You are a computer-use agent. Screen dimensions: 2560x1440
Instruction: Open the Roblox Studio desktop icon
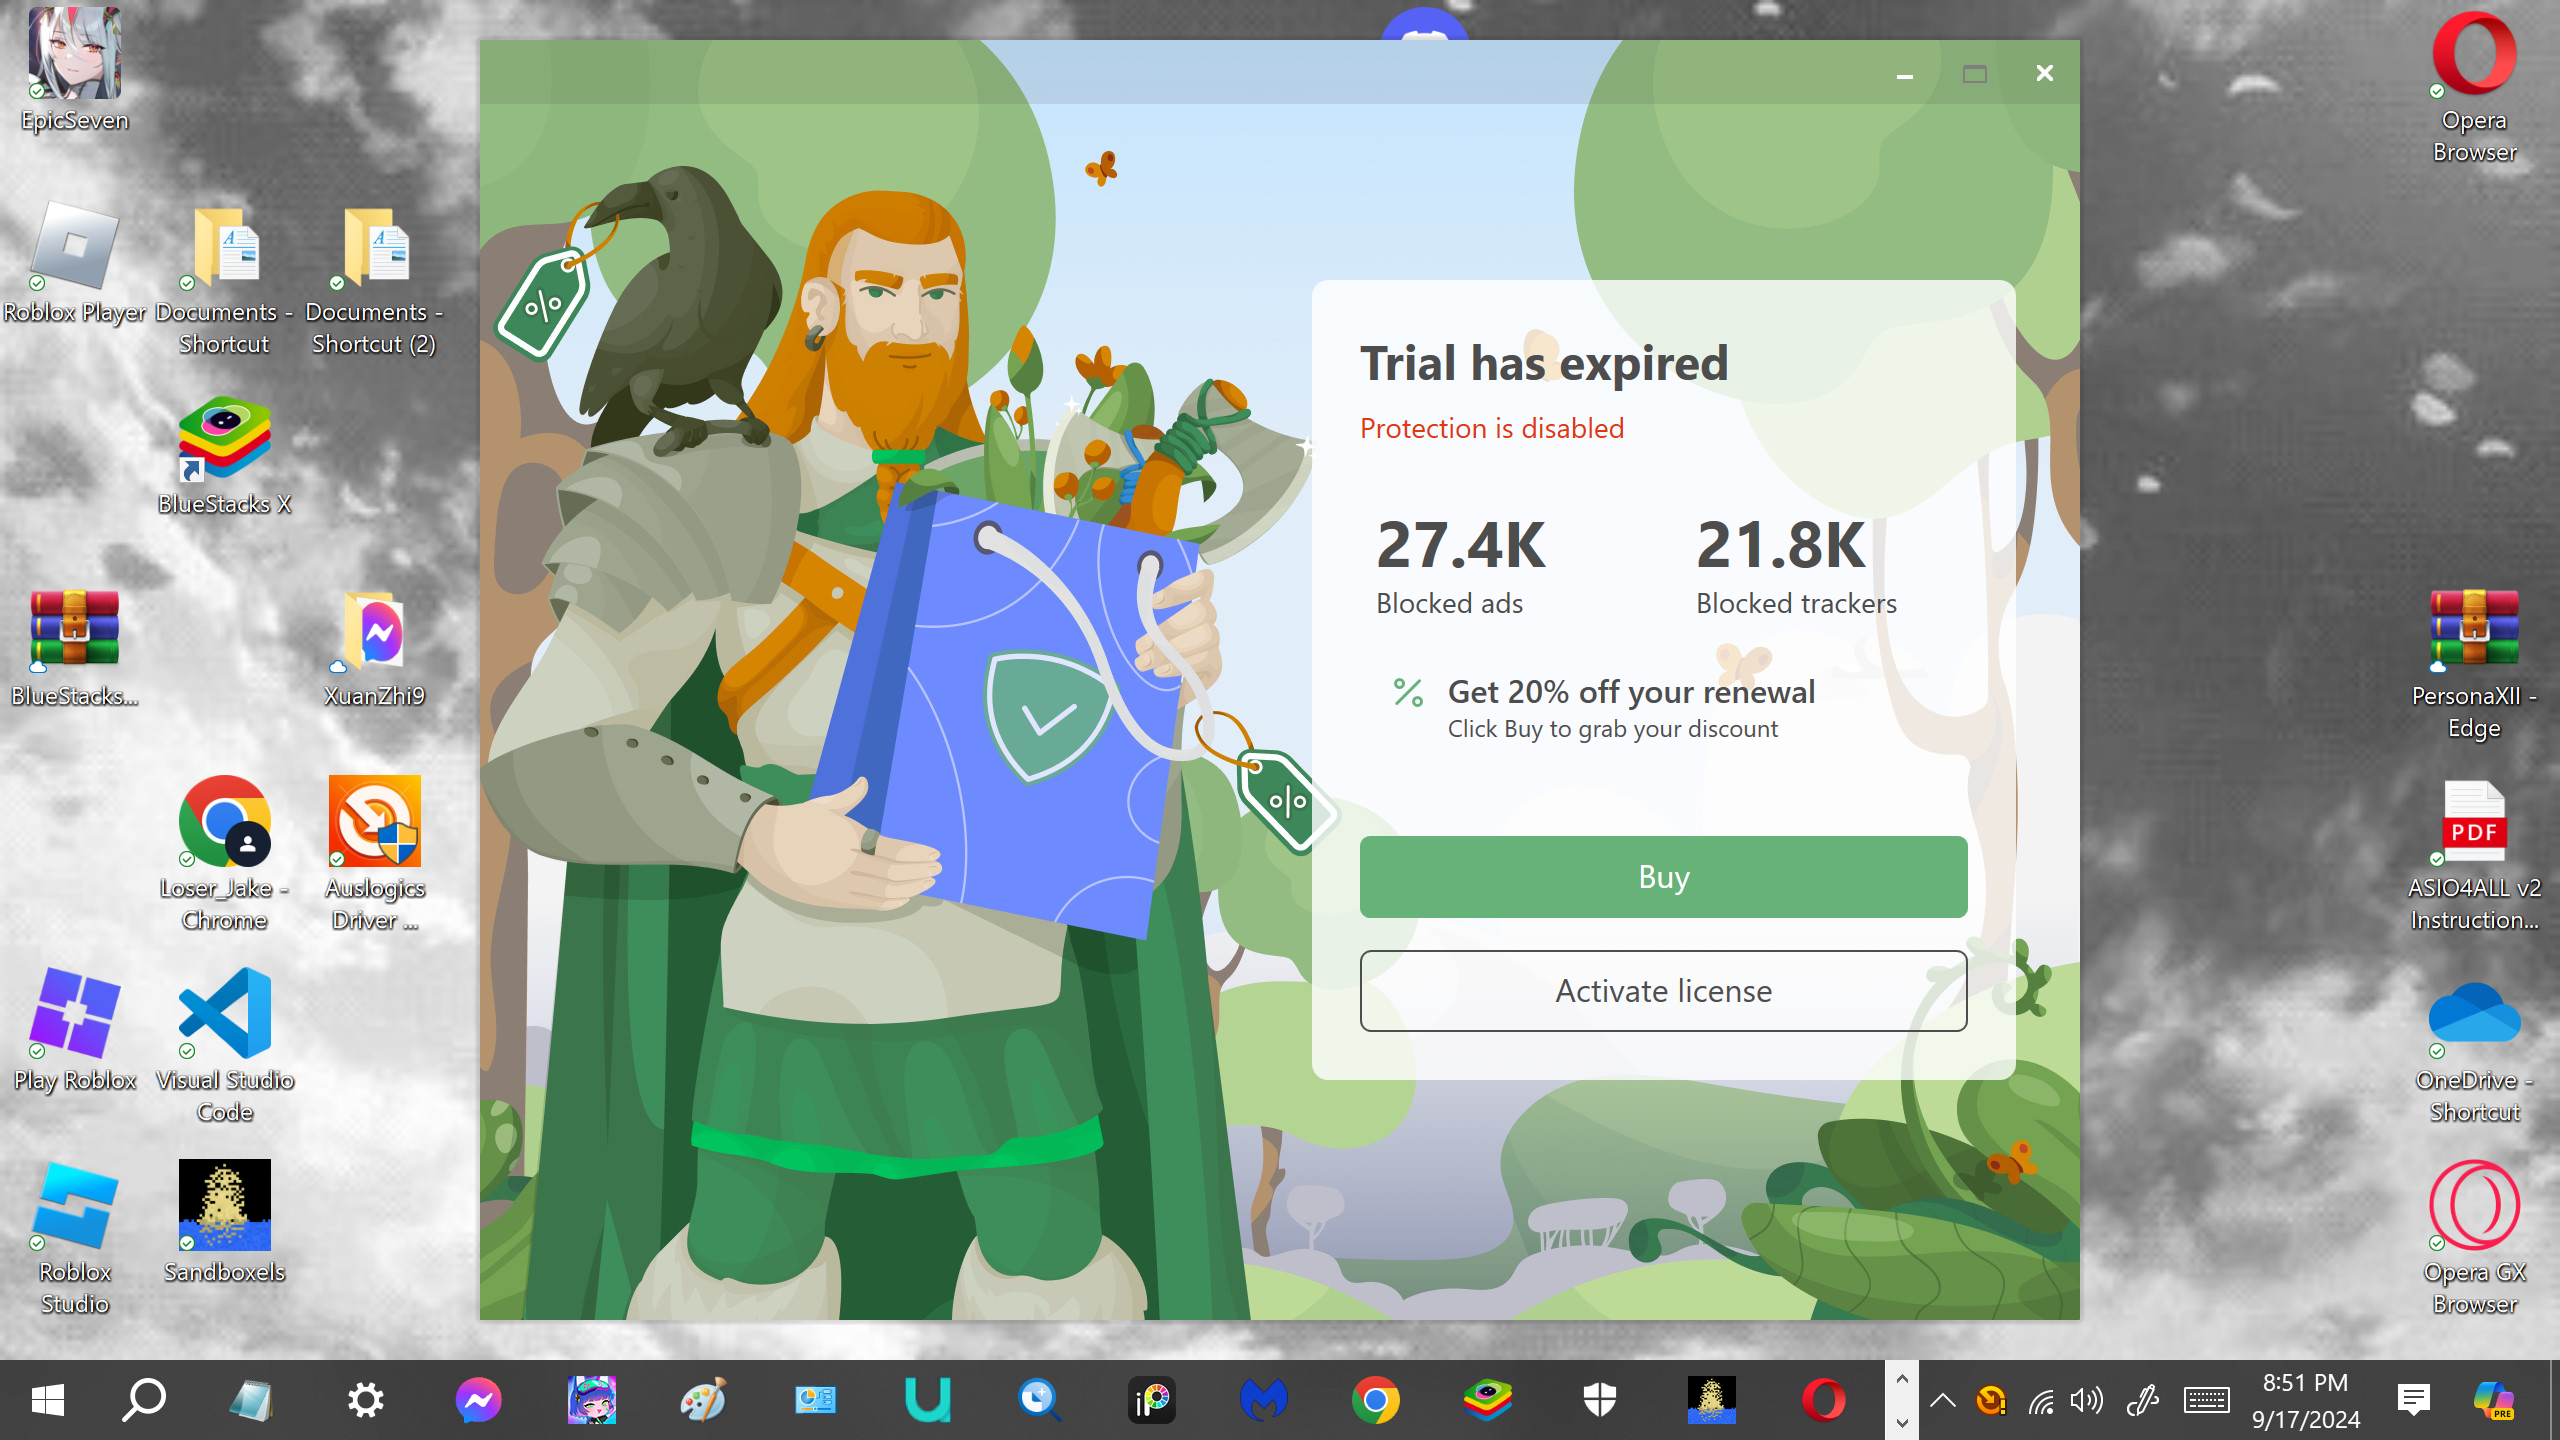pyautogui.click(x=74, y=1207)
